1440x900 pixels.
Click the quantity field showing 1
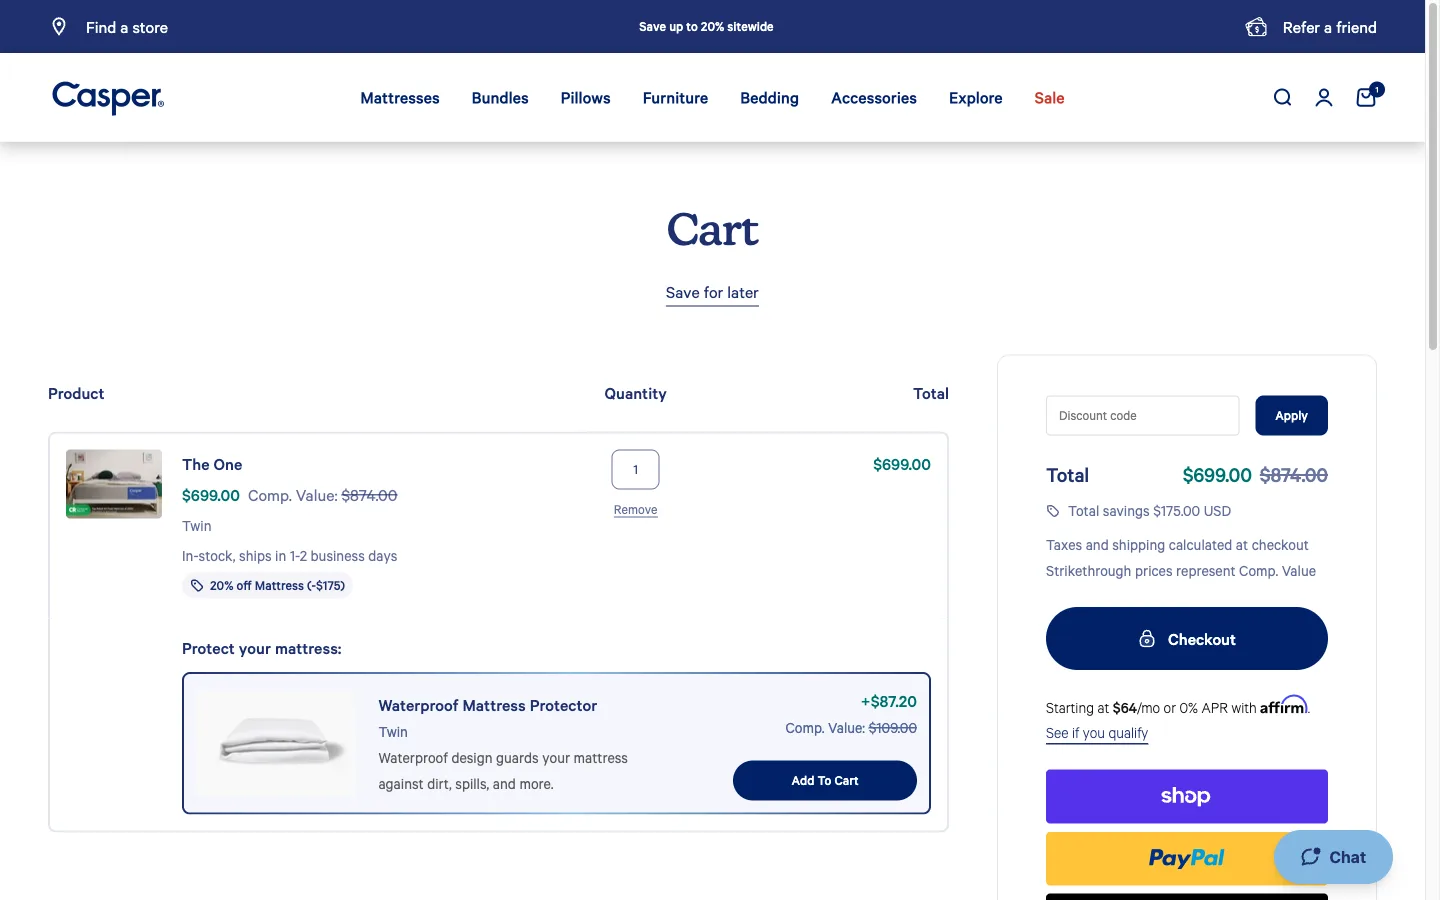[635, 470]
